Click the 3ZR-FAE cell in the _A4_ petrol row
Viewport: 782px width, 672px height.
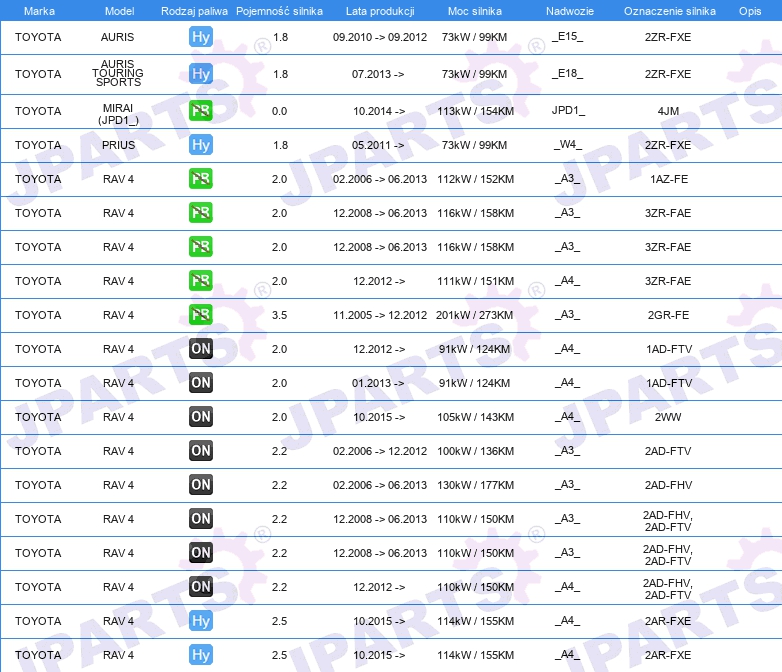tap(668, 281)
